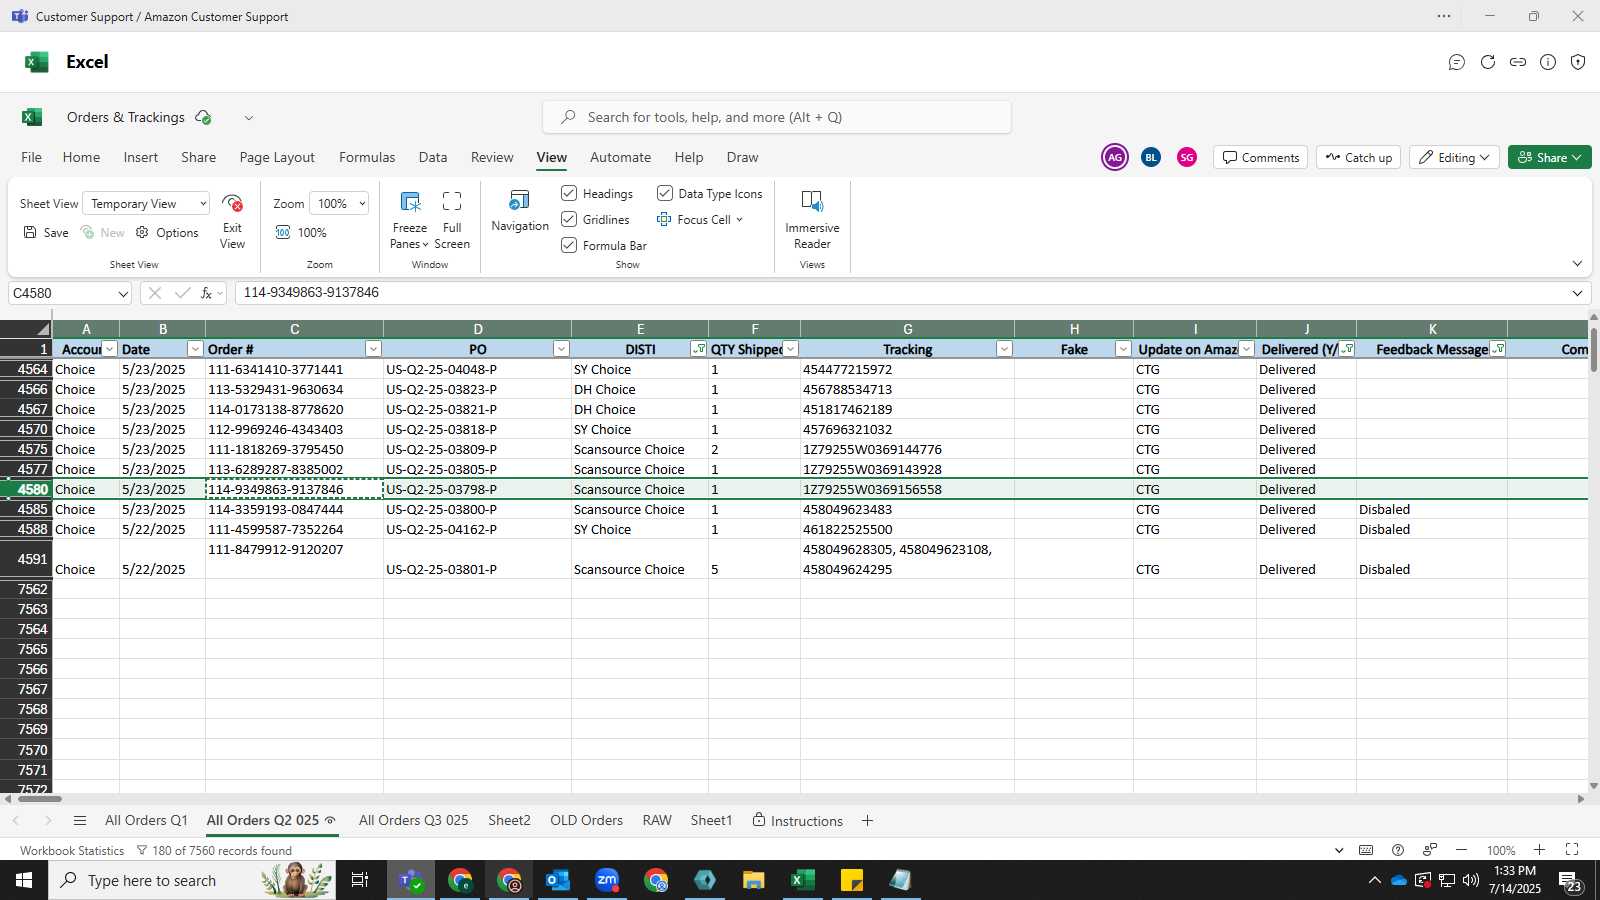Toggle the Formula Bar checkbox
Viewport: 1600px width, 900px height.
569,245
